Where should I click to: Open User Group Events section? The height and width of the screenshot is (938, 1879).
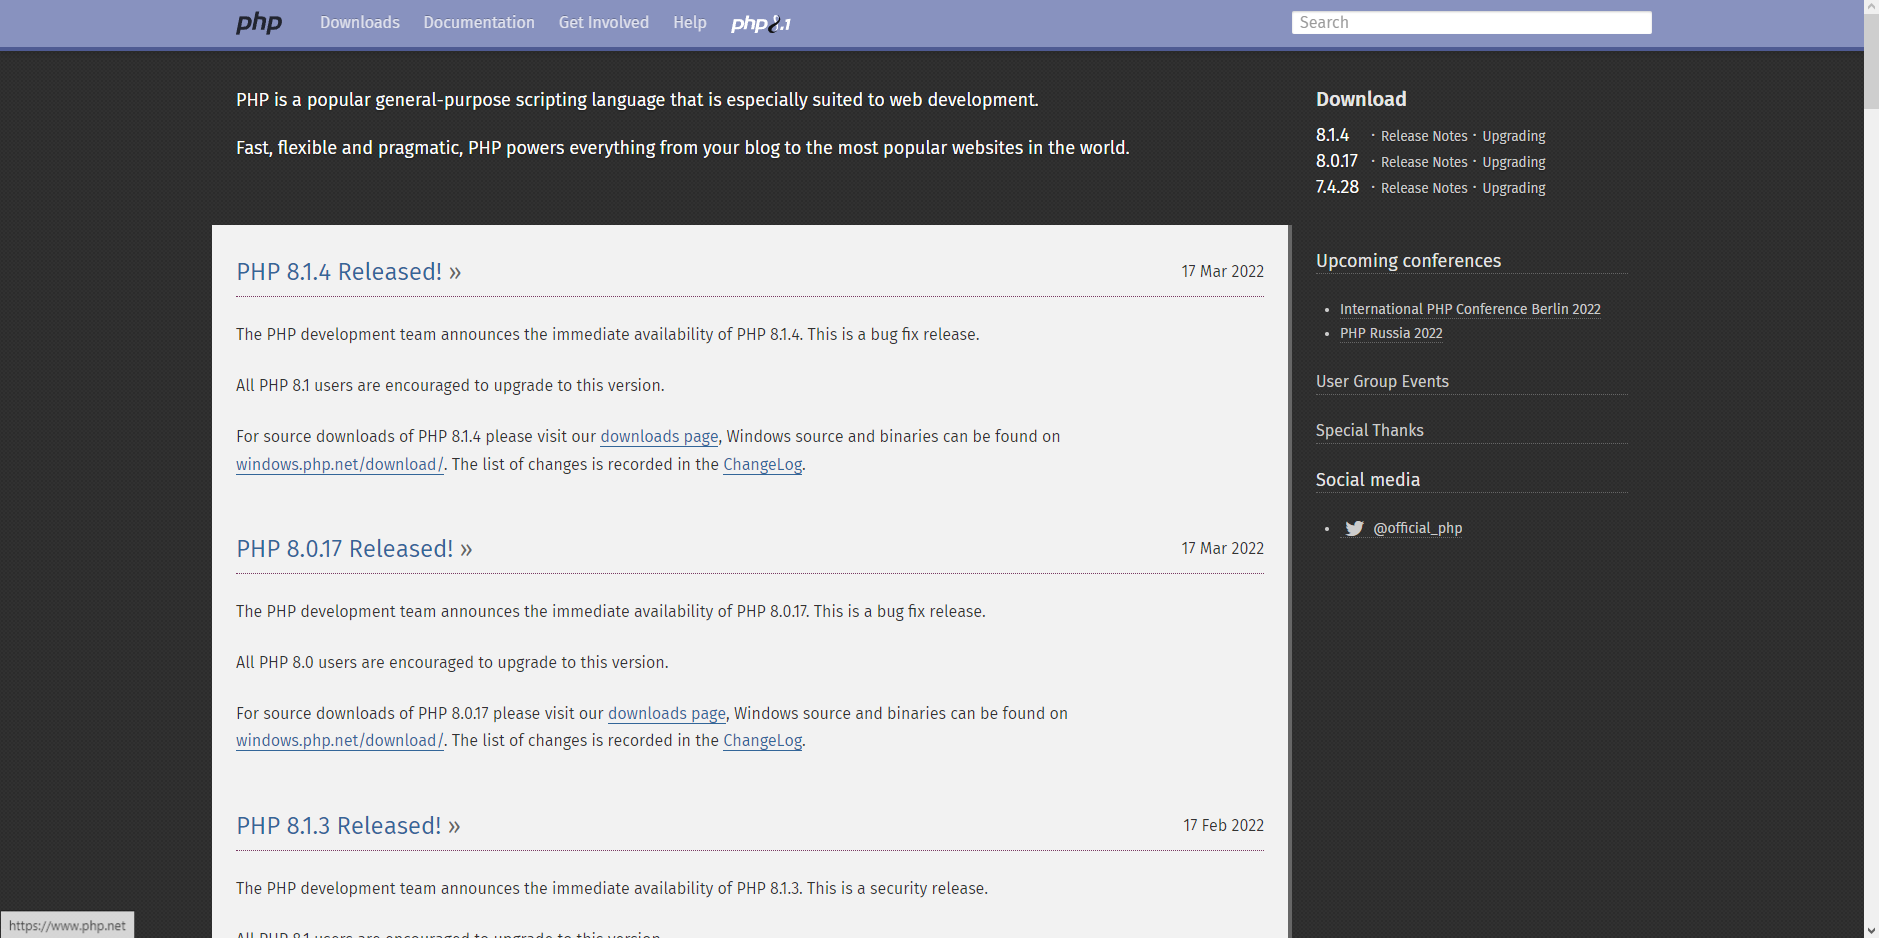click(1381, 381)
